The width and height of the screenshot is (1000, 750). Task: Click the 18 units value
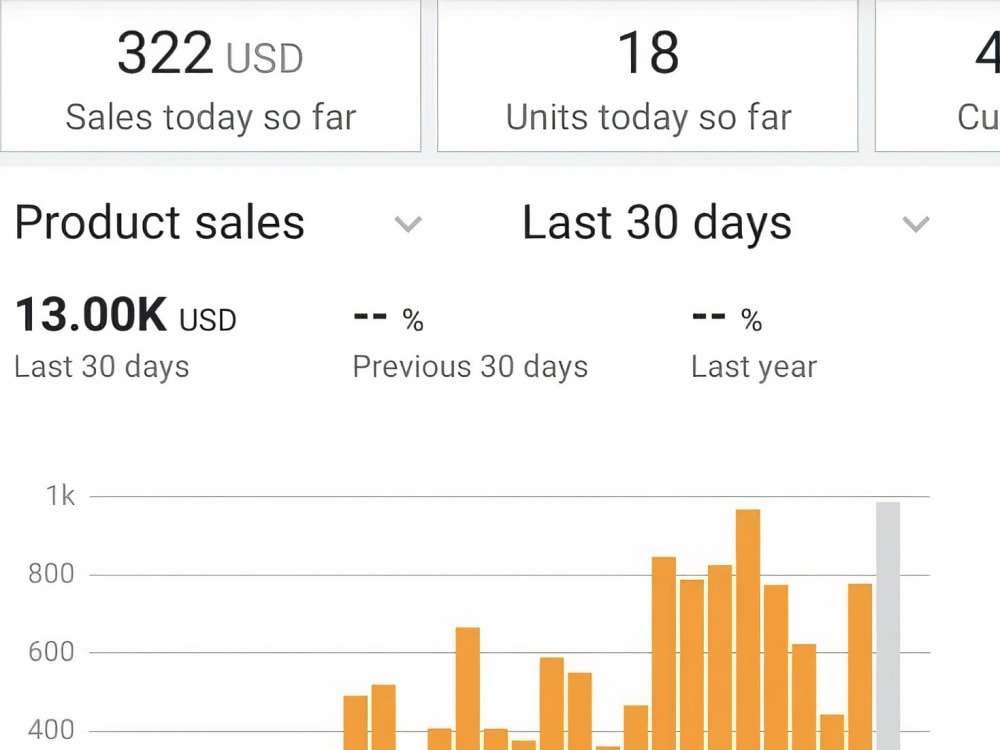[648, 53]
